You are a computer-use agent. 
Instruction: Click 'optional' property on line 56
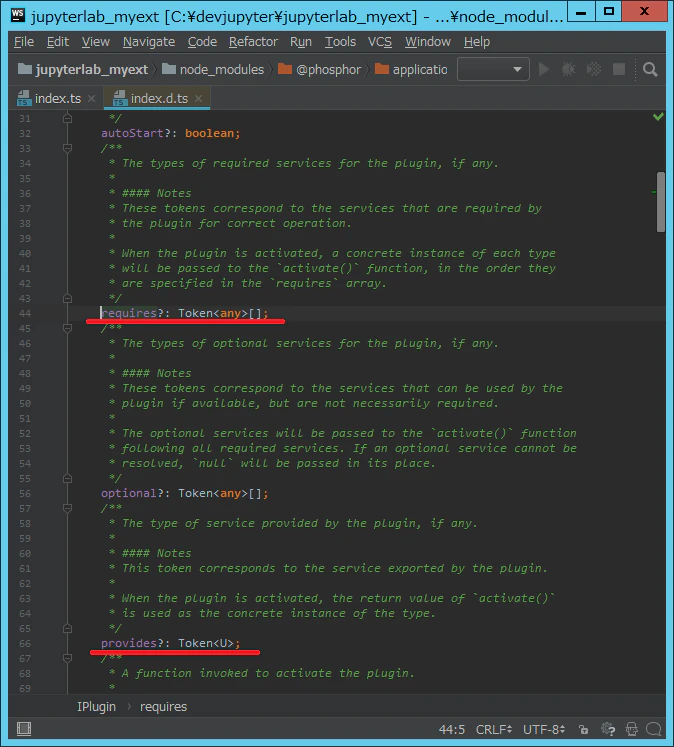(x=129, y=493)
